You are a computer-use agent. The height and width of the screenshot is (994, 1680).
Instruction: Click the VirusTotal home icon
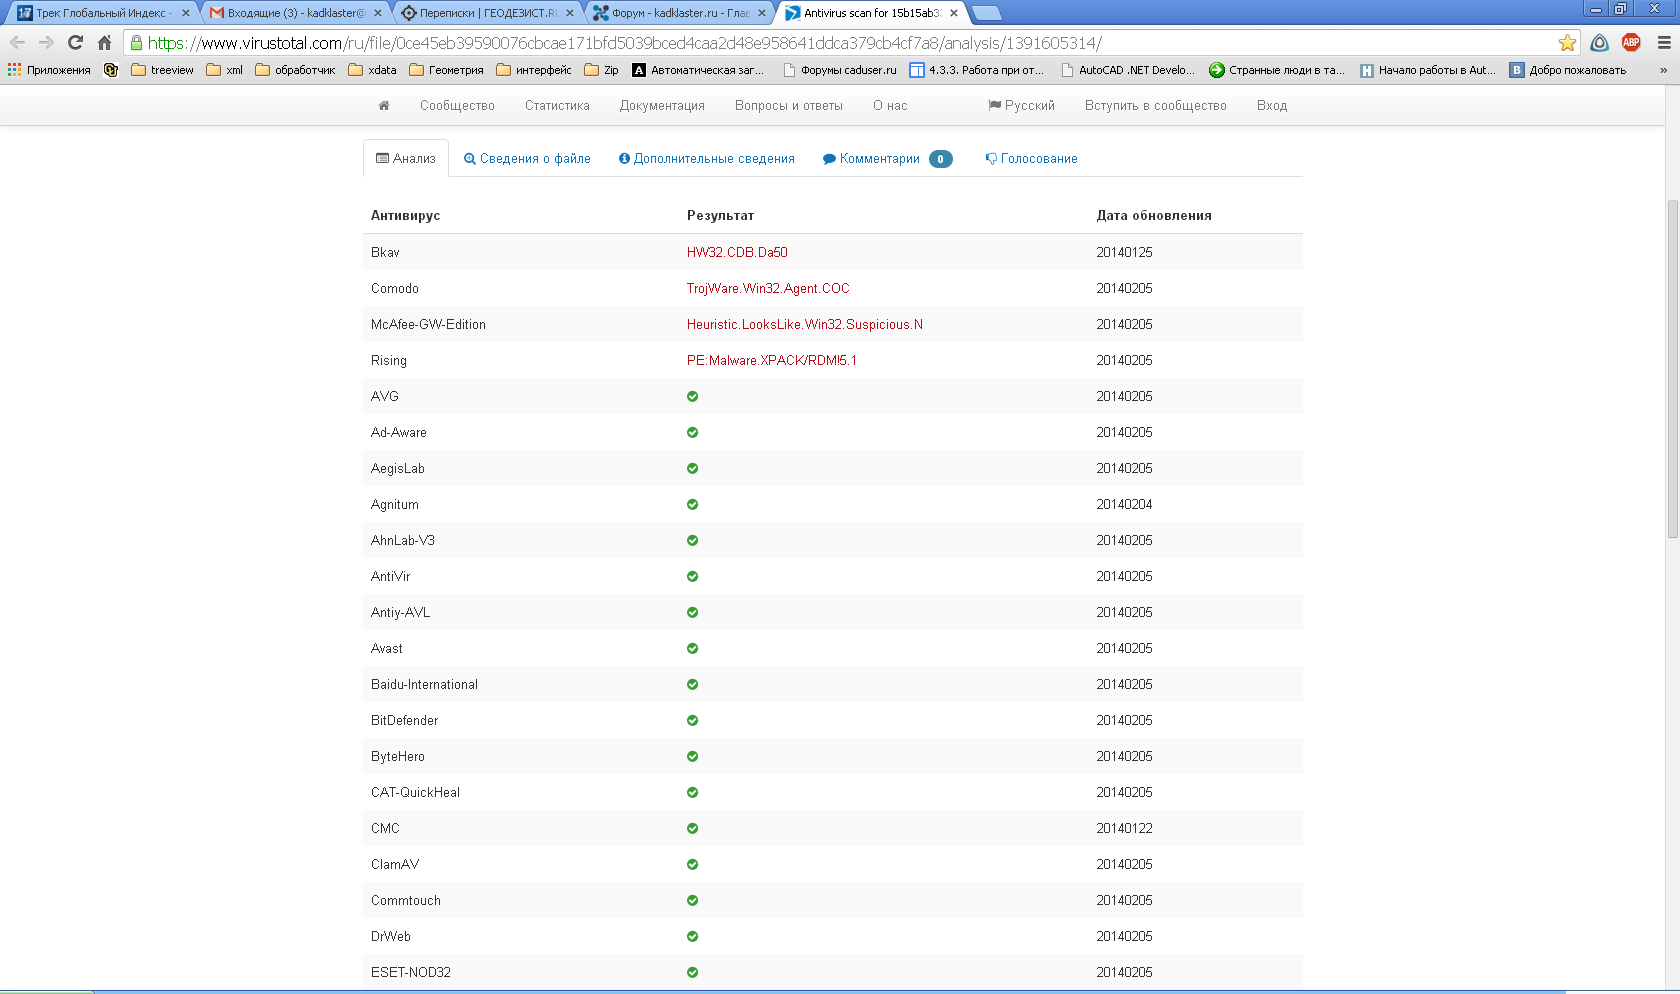point(384,106)
